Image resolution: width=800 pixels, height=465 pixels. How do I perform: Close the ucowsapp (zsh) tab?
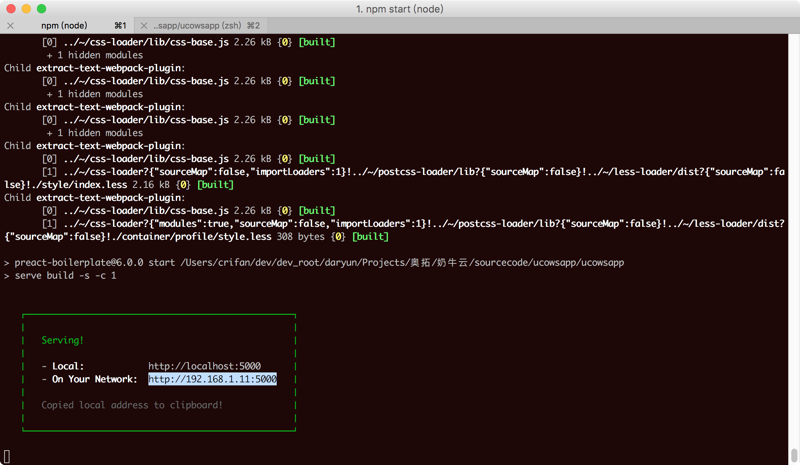[144, 25]
